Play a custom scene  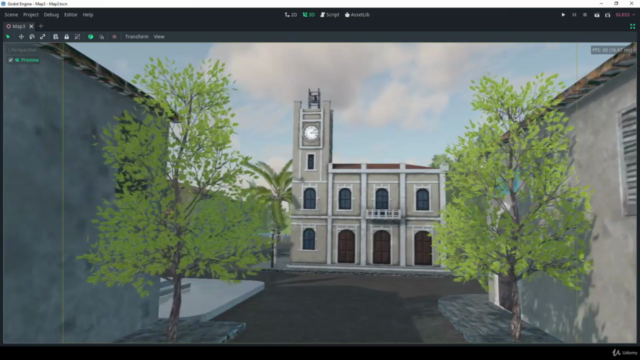tap(607, 15)
